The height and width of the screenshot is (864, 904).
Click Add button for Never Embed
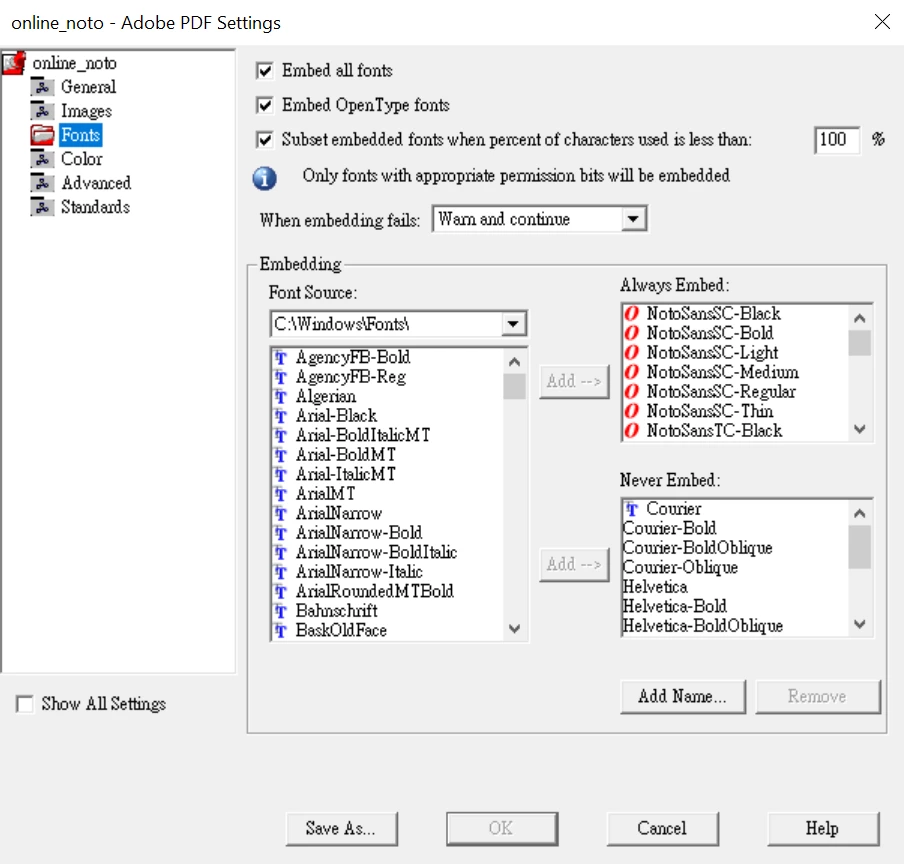tap(574, 564)
